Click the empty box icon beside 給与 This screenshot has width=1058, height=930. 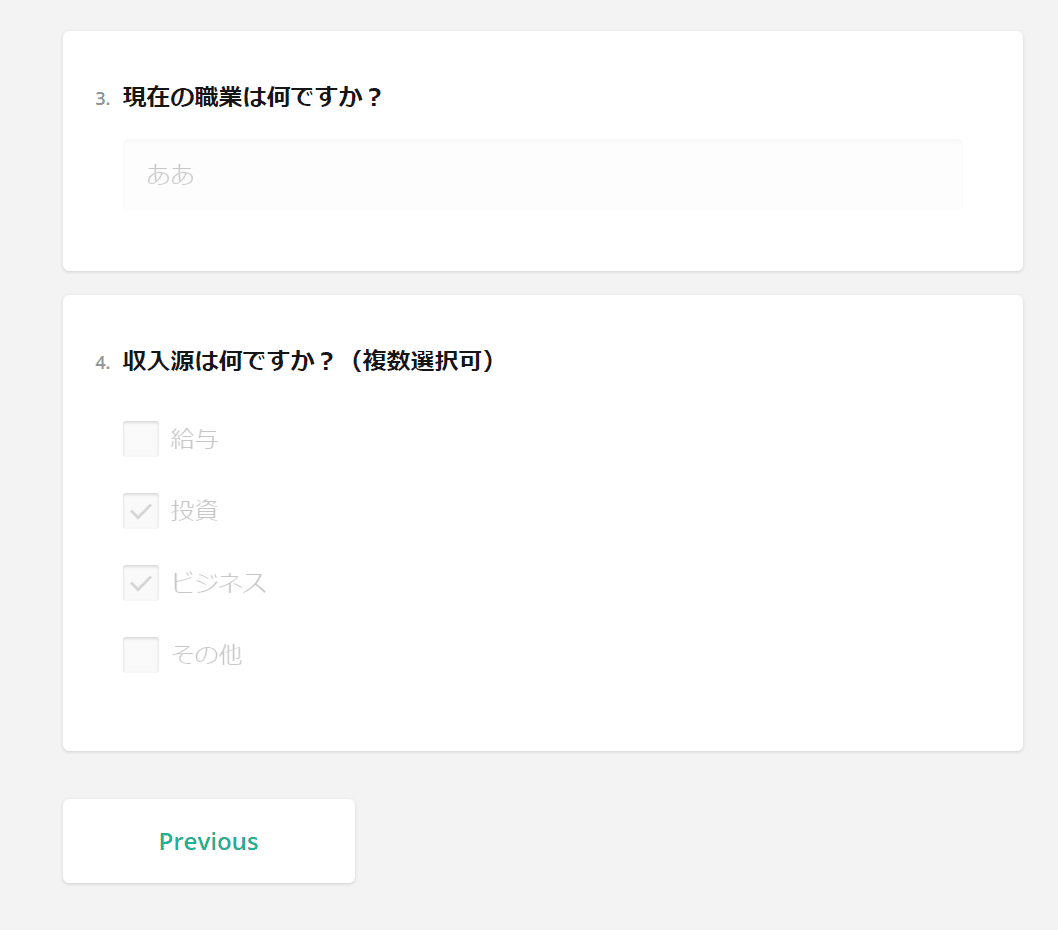[x=141, y=439]
